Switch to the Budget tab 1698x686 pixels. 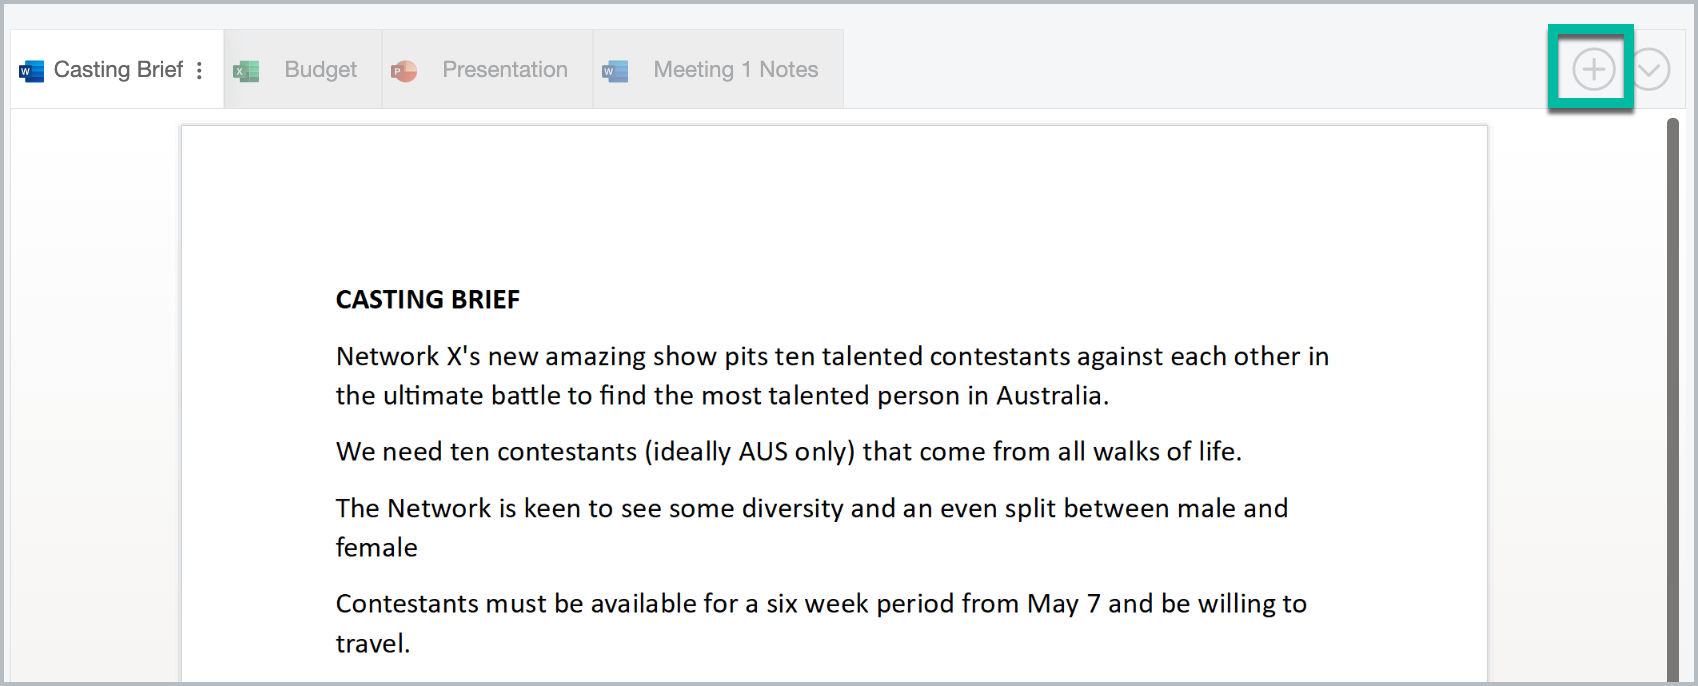[x=303, y=69]
